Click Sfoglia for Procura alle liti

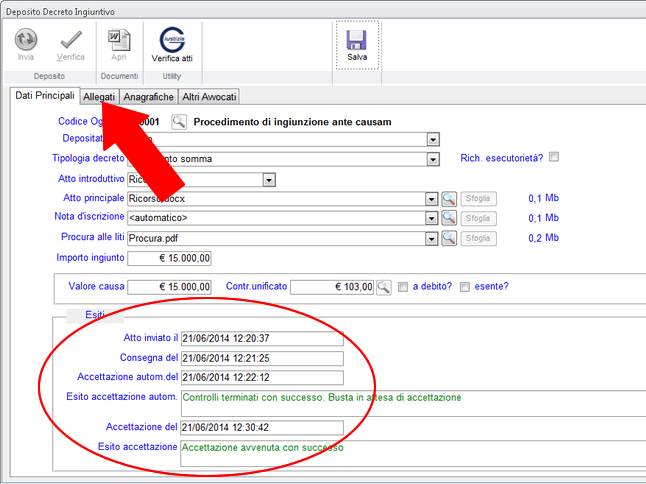pyautogui.click(x=478, y=238)
